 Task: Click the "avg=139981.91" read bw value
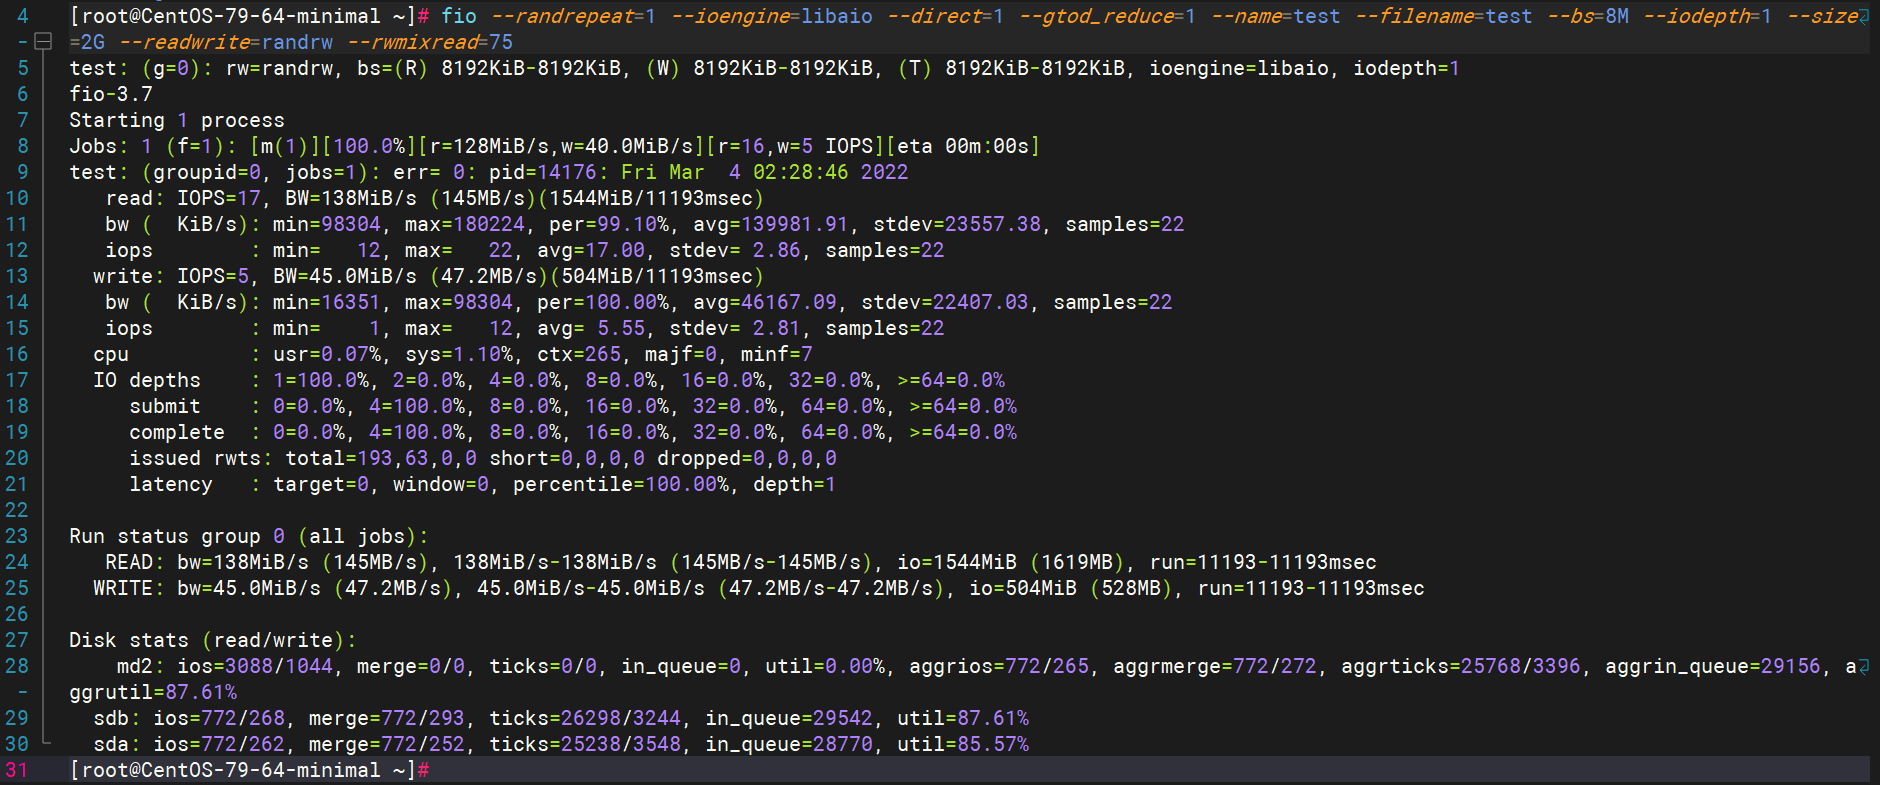[771, 224]
